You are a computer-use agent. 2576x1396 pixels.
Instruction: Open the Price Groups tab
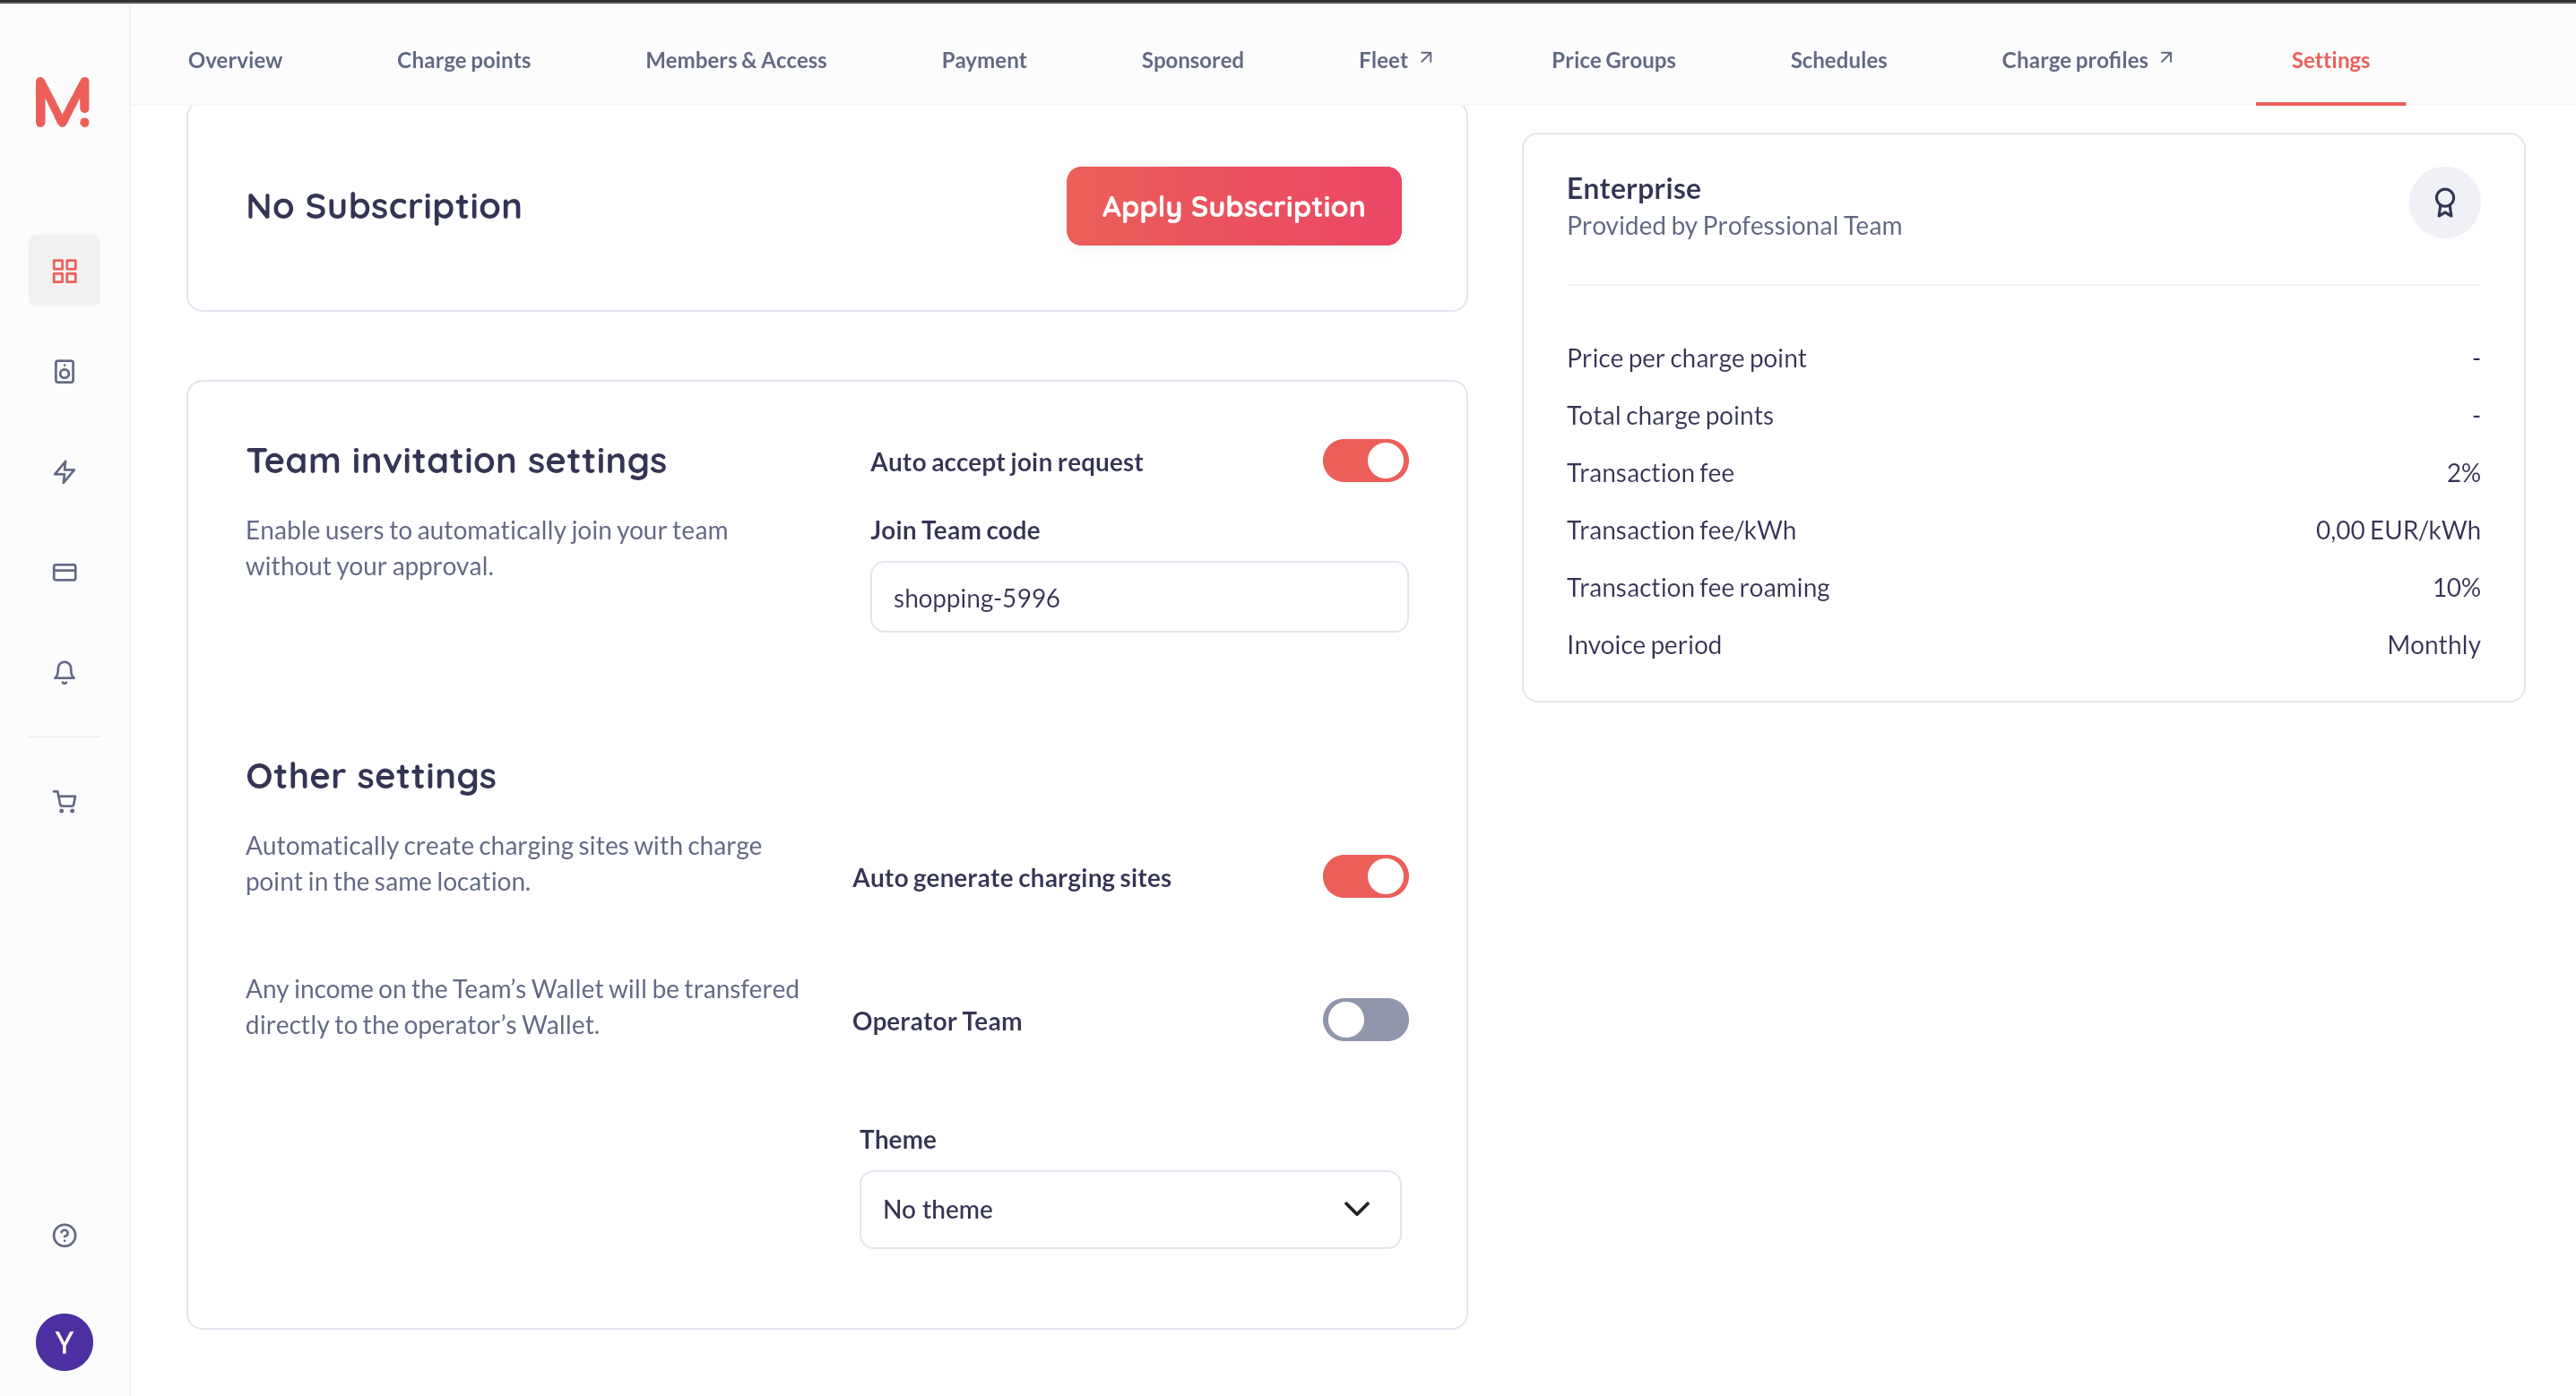click(x=1612, y=60)
